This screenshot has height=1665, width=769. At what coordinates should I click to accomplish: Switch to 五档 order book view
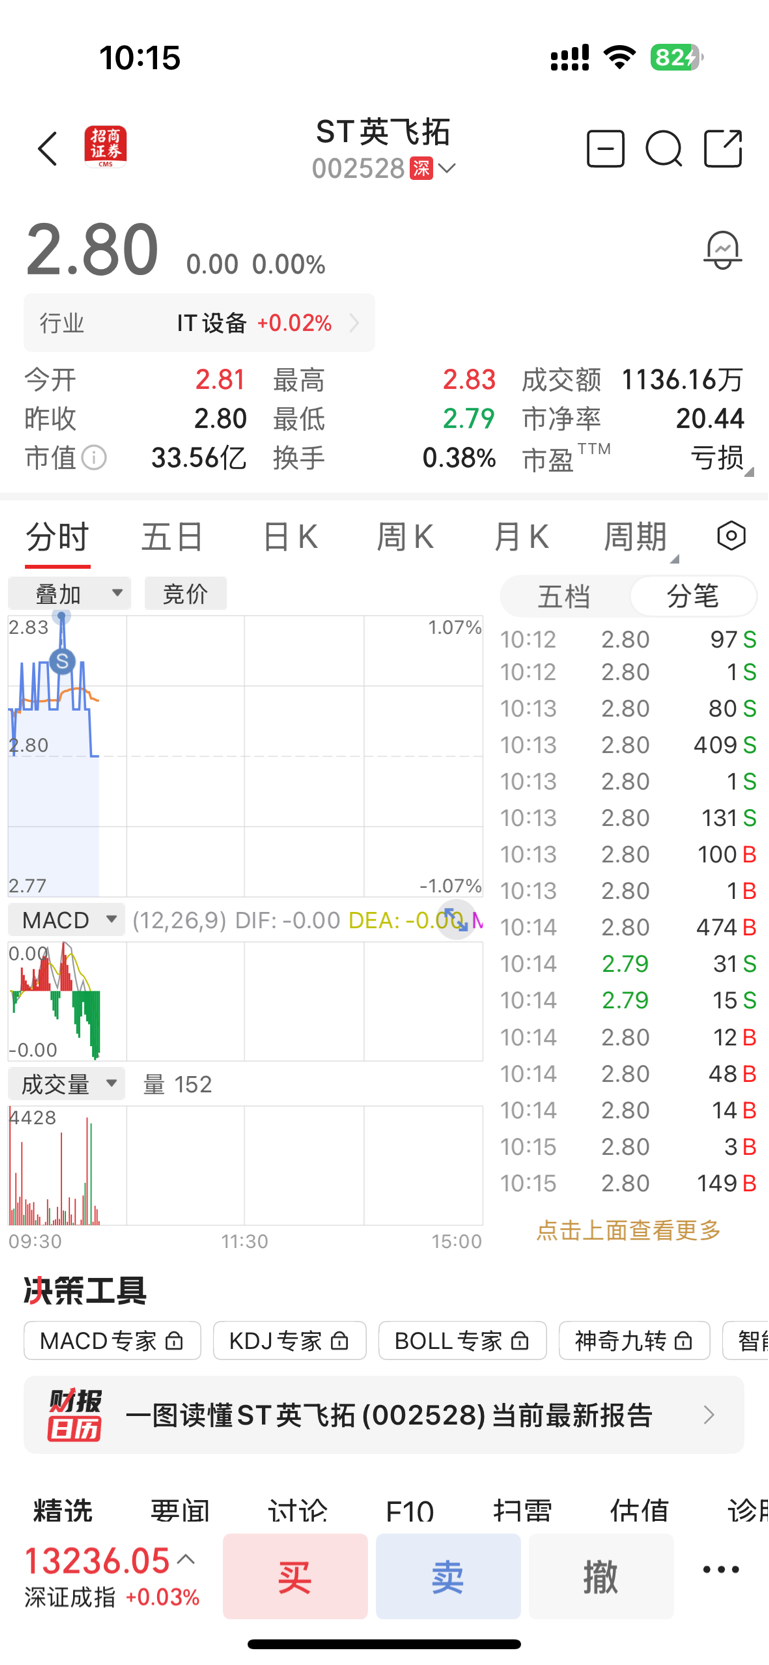point(564,596)
